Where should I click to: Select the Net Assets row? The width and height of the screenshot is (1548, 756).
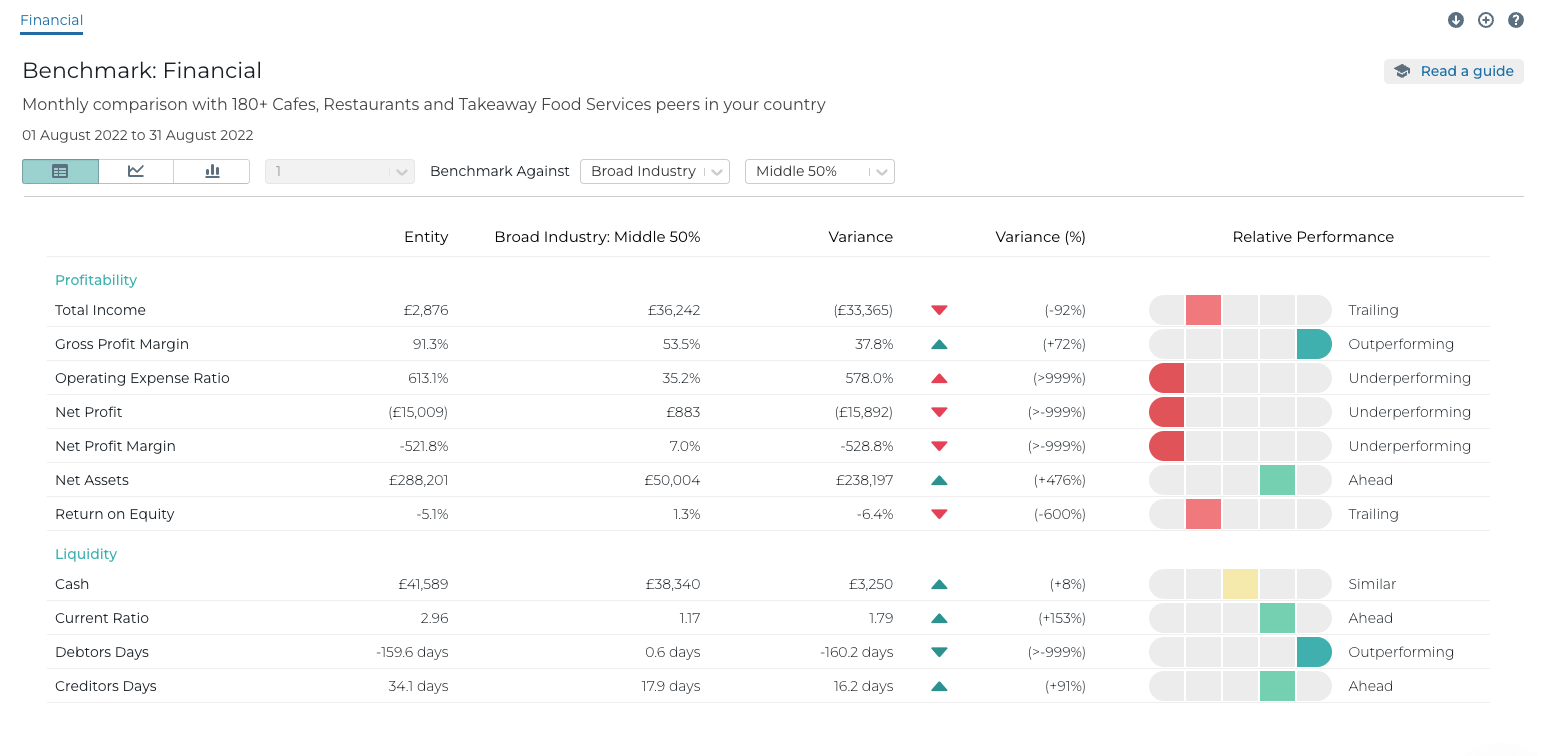92,480
